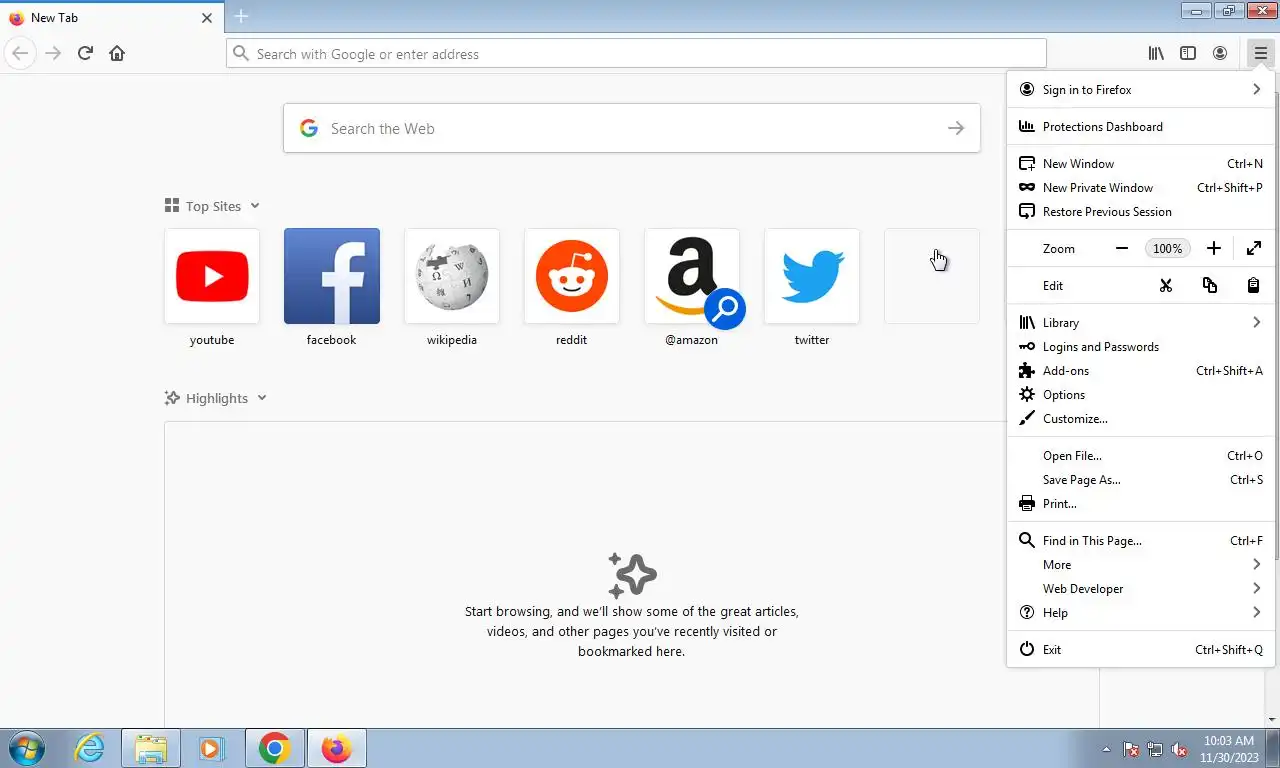
Task: Open Windows Explorer from the taskbar
Action: pos(151,748)
